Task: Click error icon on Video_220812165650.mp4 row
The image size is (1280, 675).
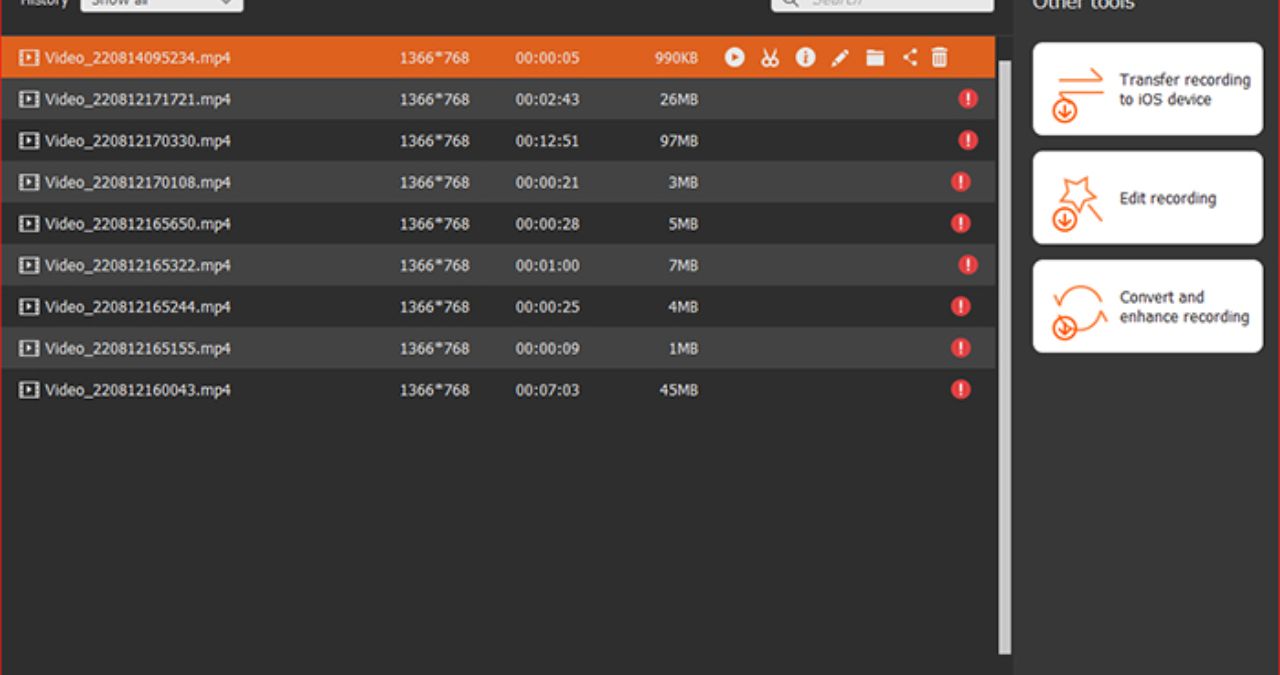Action: (x=961, y=223)
